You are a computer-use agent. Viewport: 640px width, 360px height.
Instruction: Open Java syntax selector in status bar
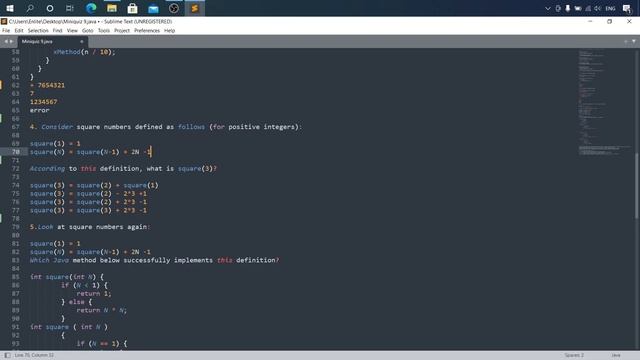(616, 355)
